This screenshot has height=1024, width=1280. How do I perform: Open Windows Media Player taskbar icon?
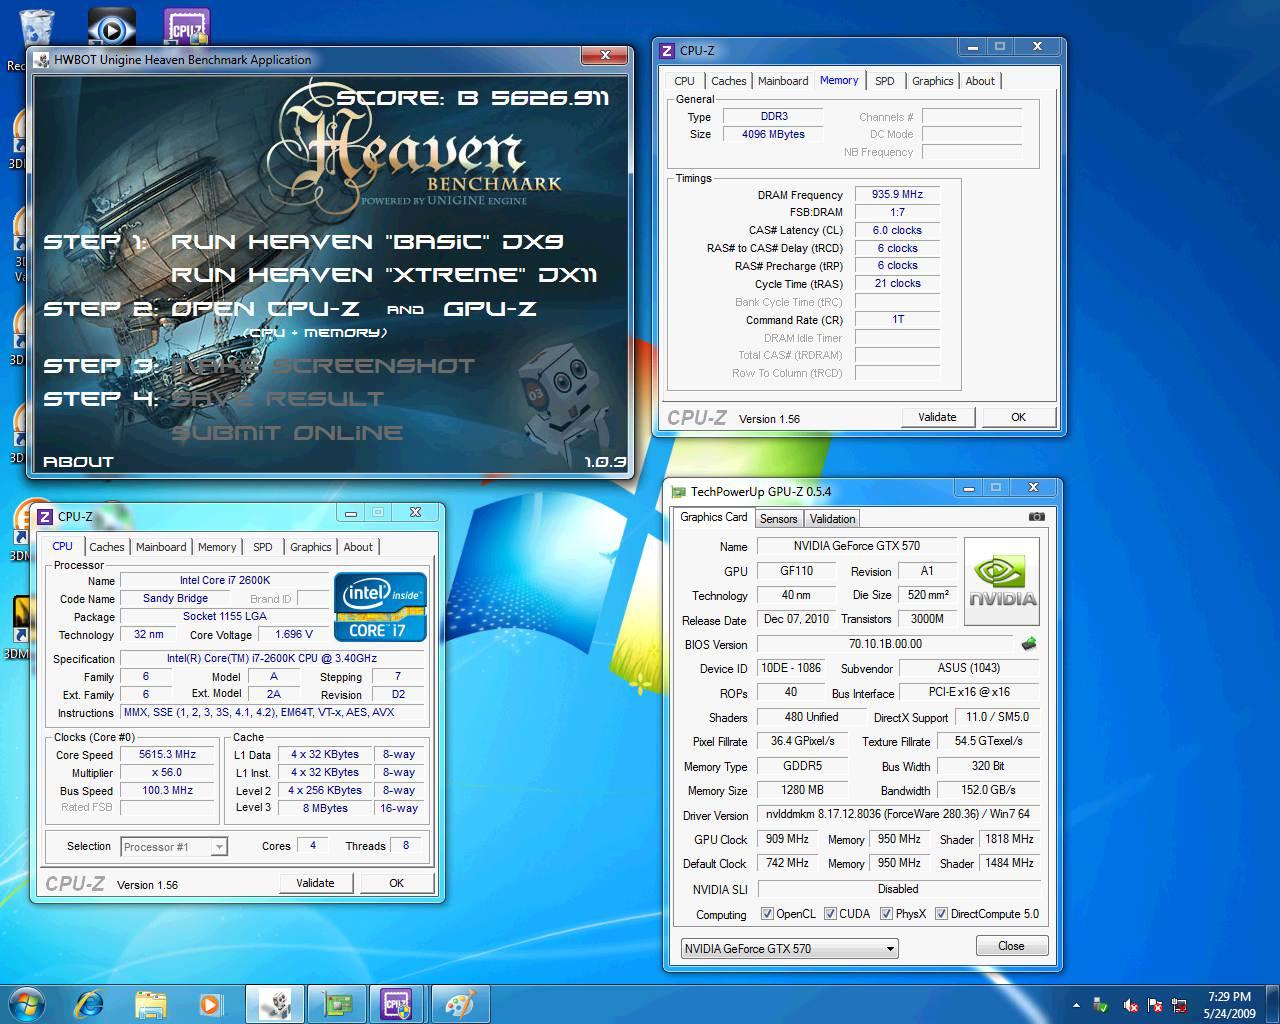tap(210, 1003)
